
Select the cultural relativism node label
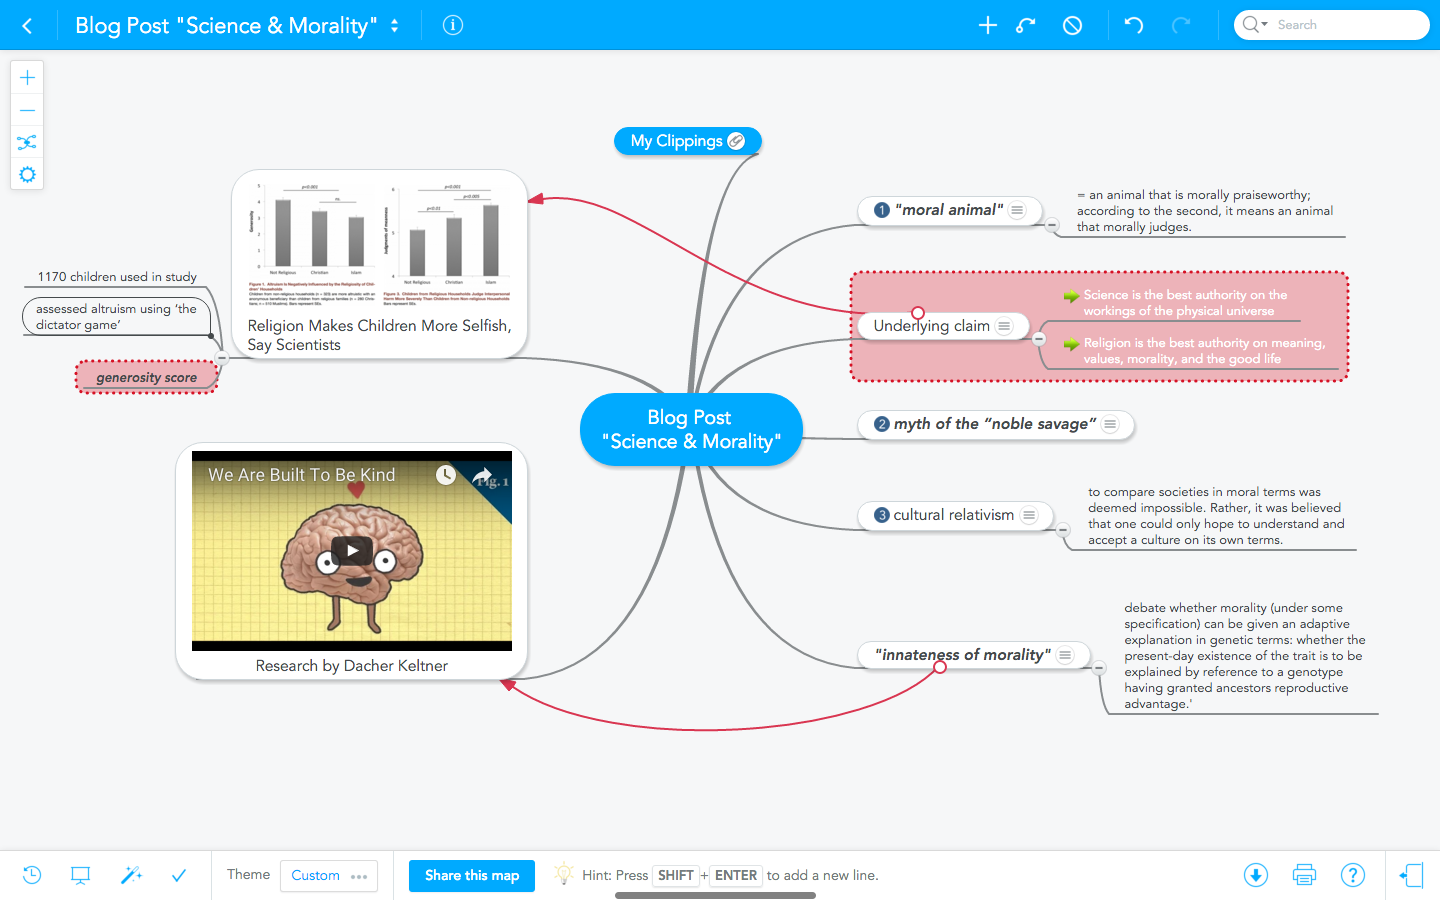(954, 515)
